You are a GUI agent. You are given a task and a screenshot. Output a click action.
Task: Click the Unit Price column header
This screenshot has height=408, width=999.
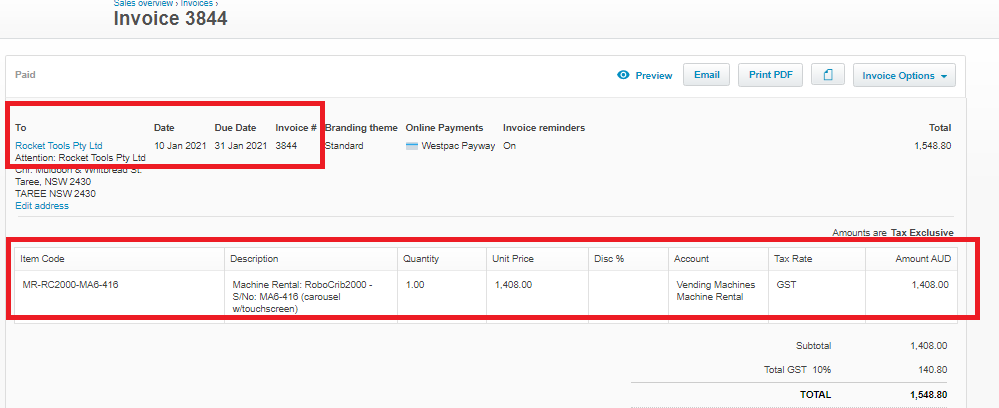pos(538,259)
